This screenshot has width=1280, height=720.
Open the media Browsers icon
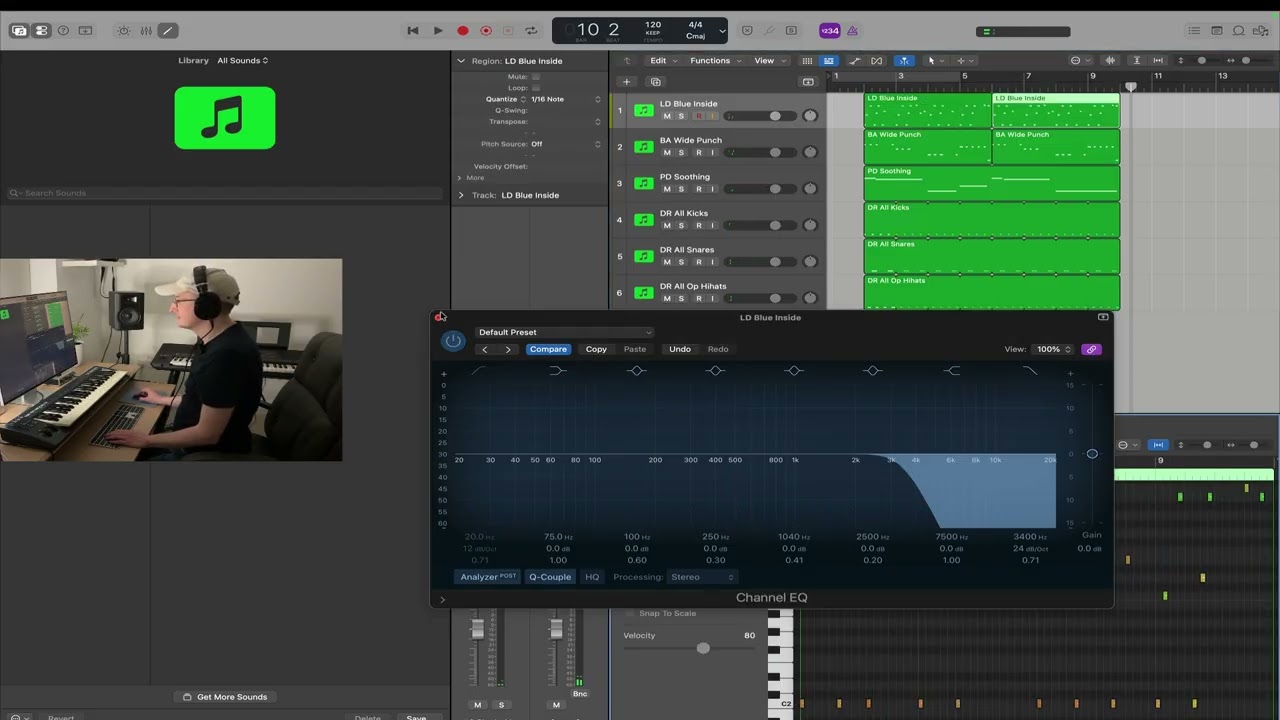point(1263,31)
